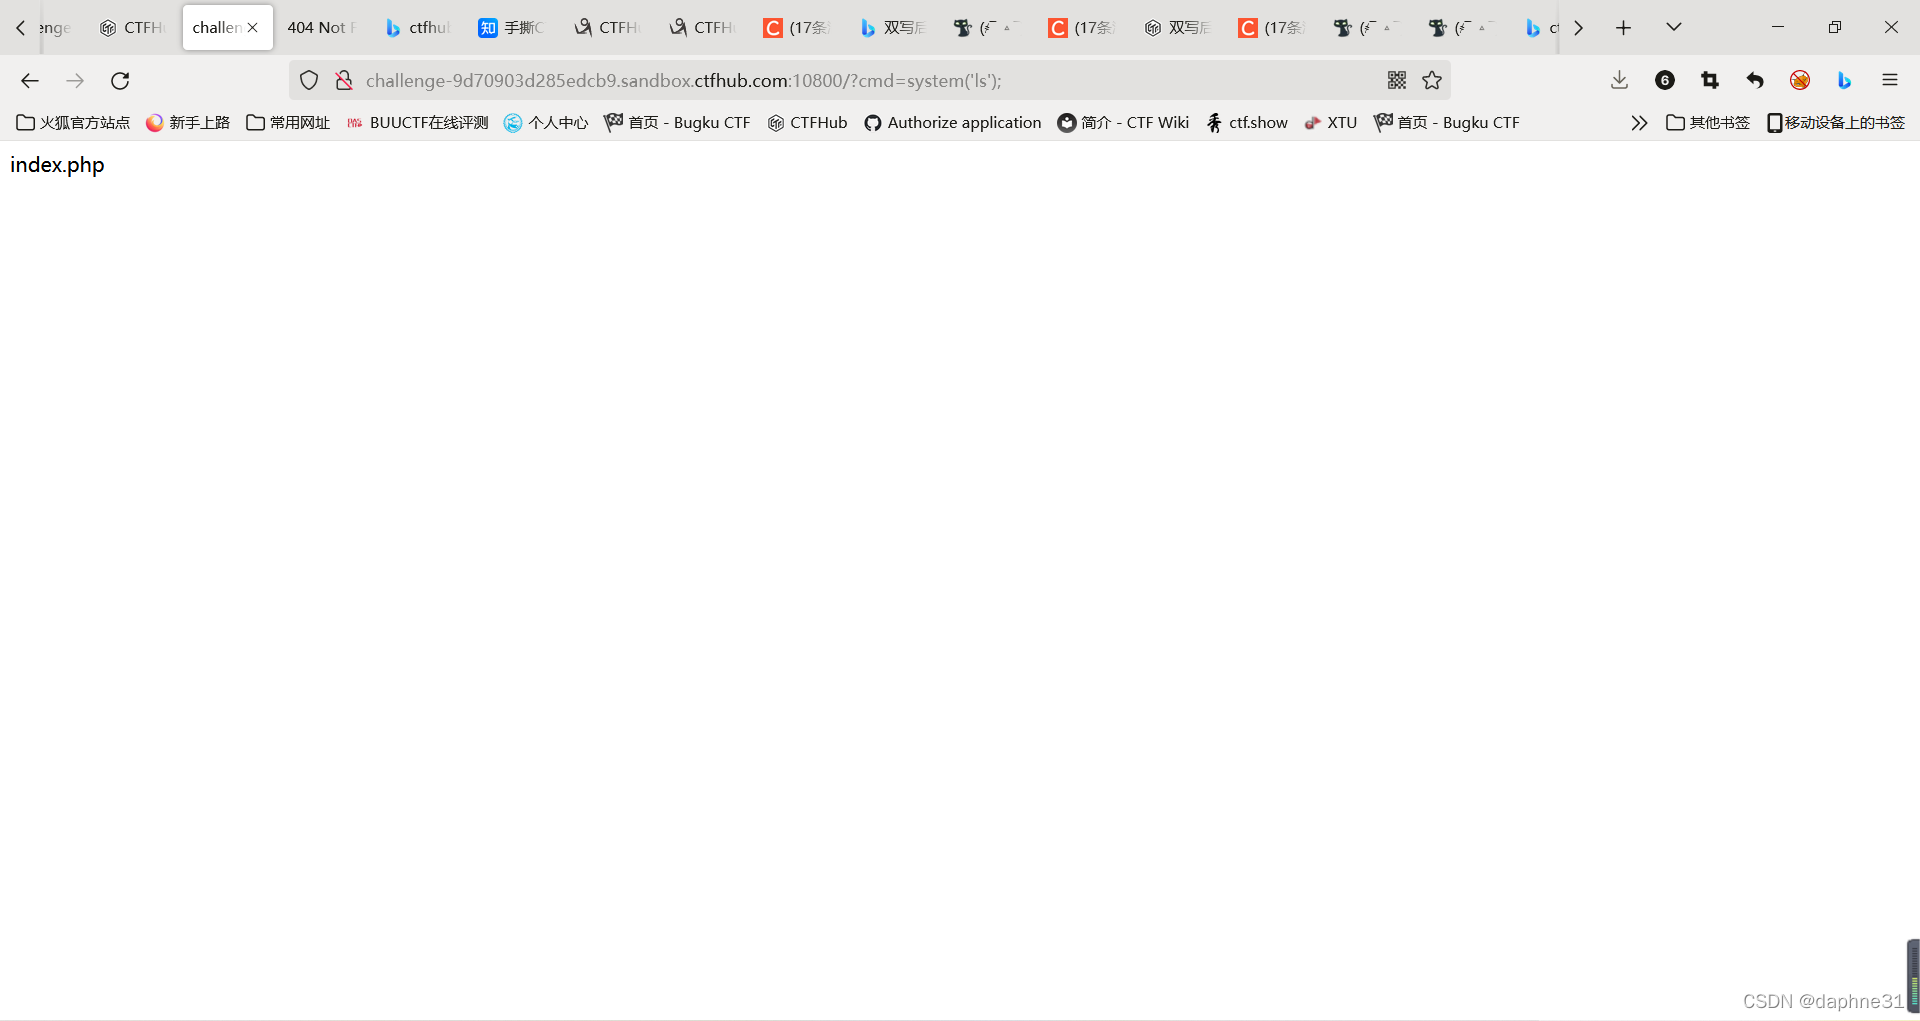Switch to the Zhihu 手撕 tab
This screenshot has height=1021, width=1920.
pos(512,28)
